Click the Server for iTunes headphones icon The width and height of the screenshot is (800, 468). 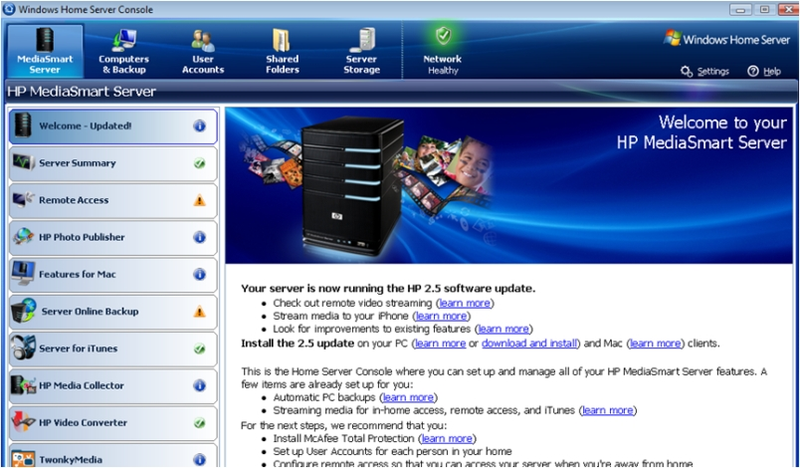23,348
